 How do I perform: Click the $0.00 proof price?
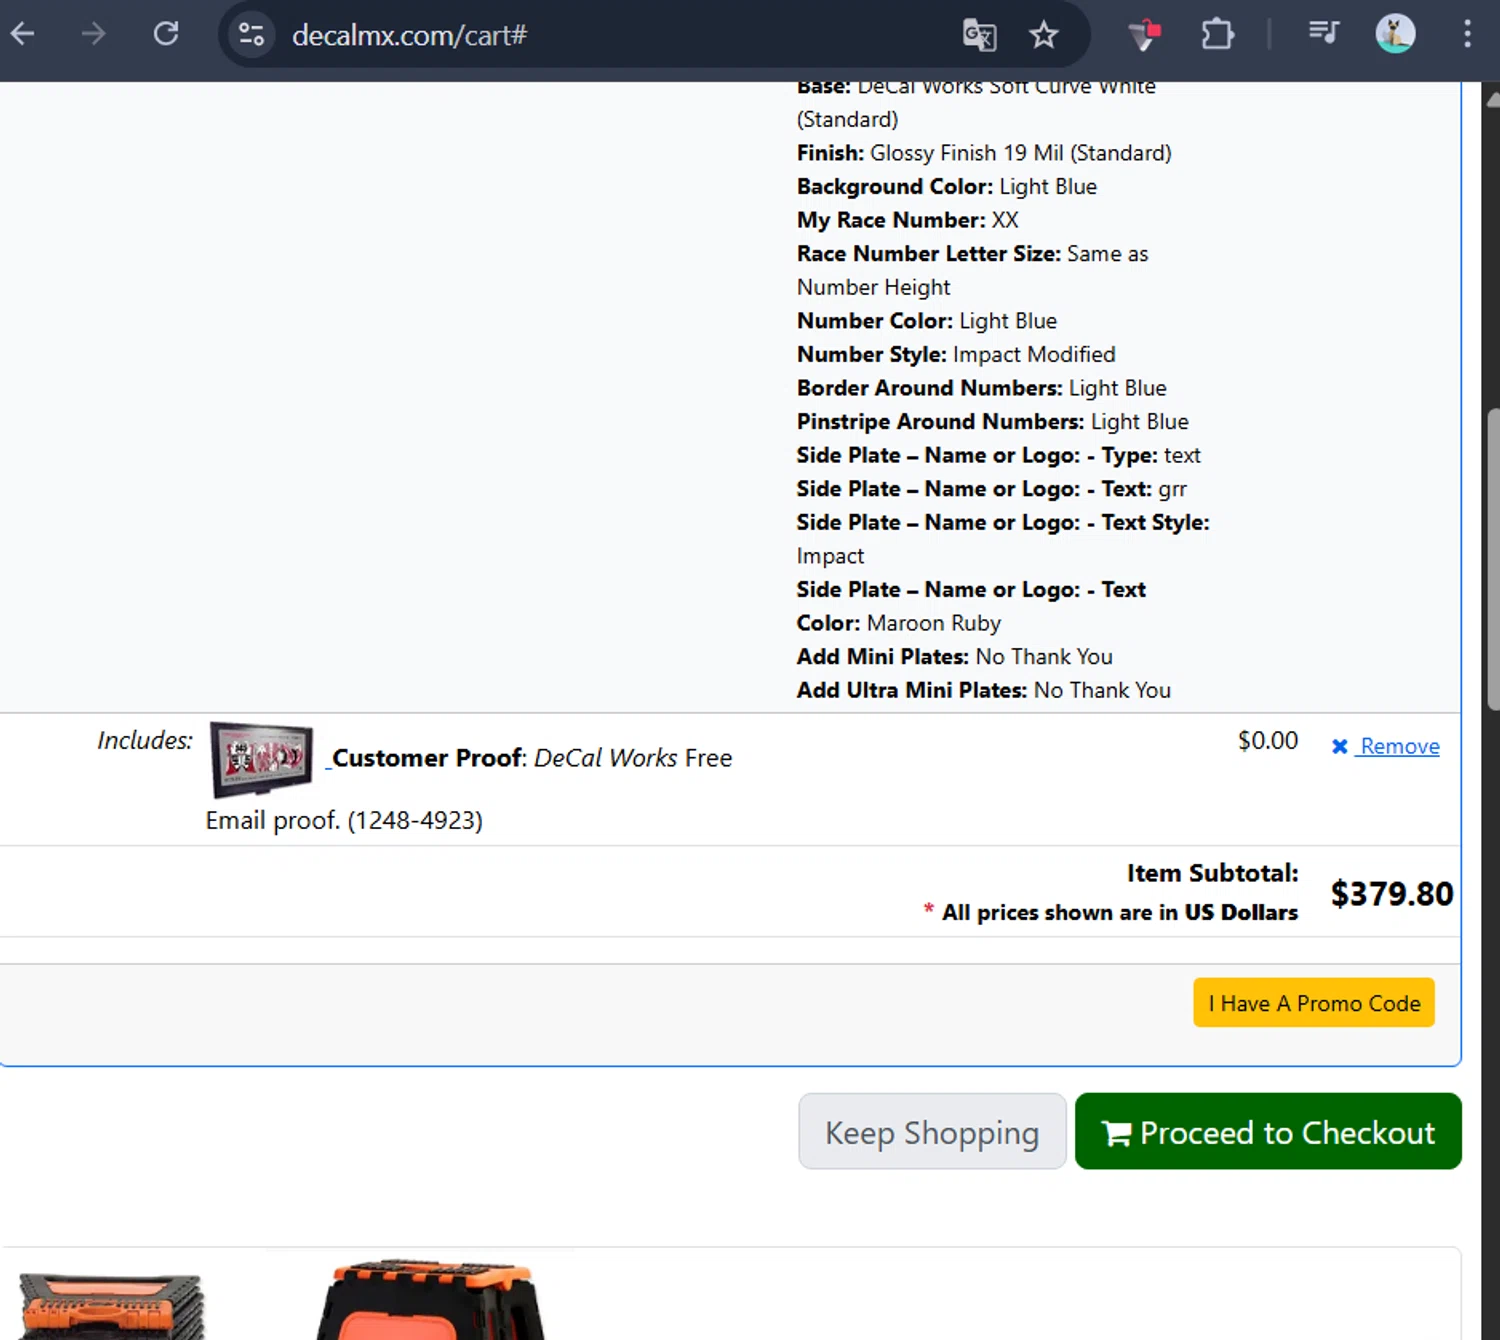click(1267, 741)
